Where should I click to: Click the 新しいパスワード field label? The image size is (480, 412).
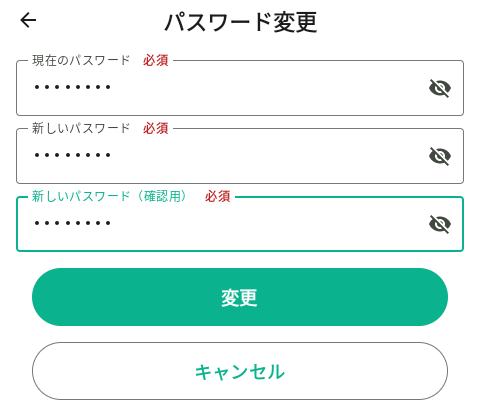[81, 128]
